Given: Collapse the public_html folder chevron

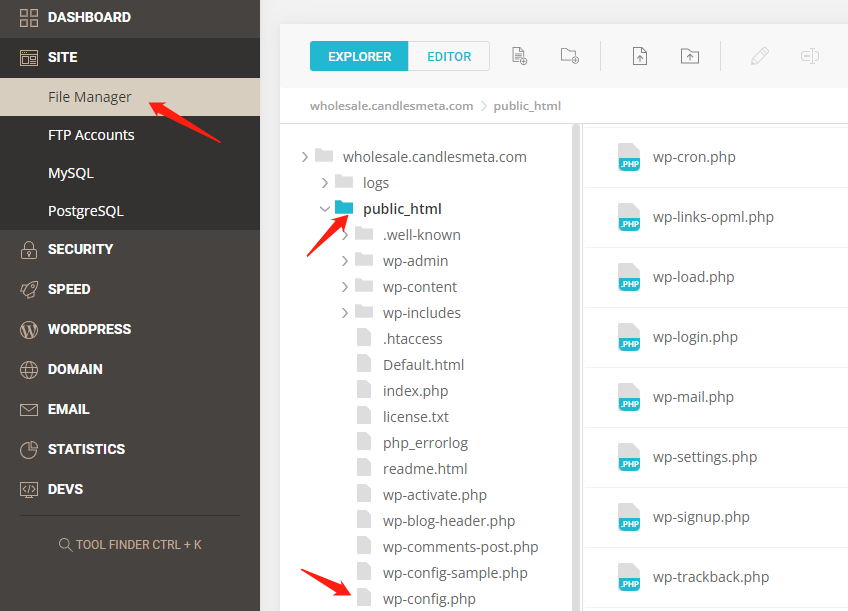Looking at the screenshot, I should (324, 209).
